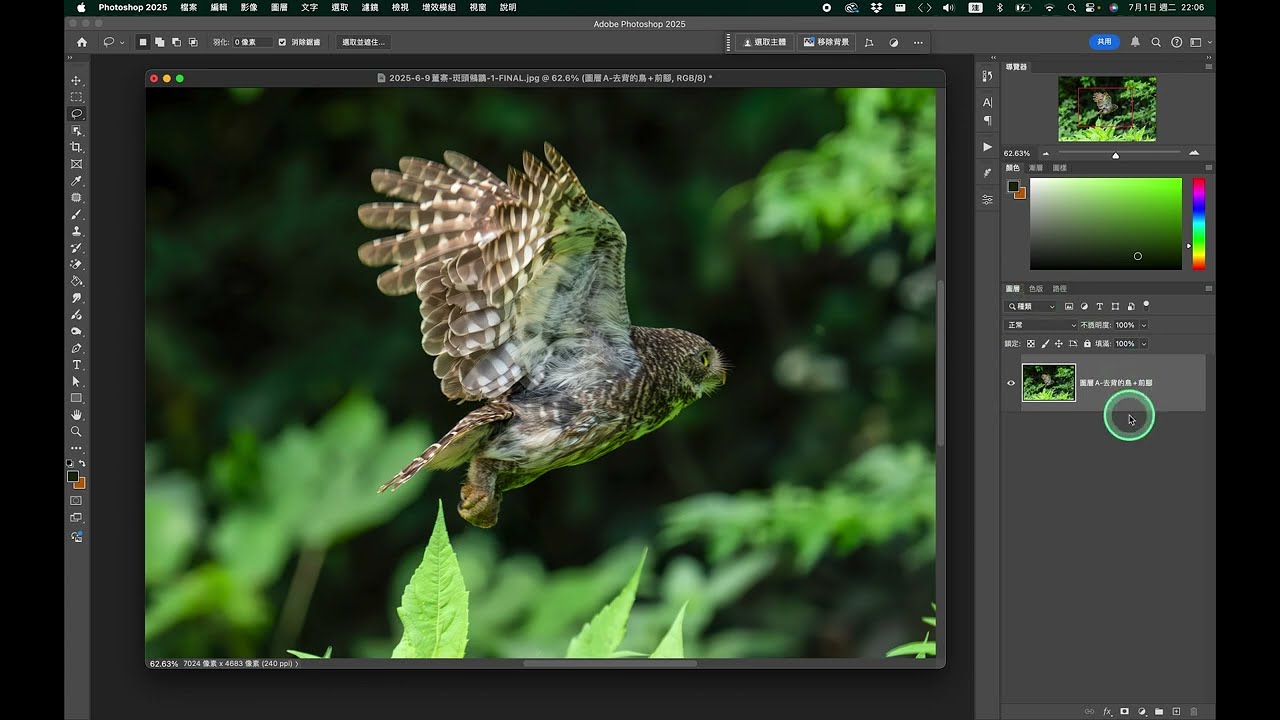Select the History Brush tool
Viewport: 1280px width, 720px height.
tap(76, 248)
